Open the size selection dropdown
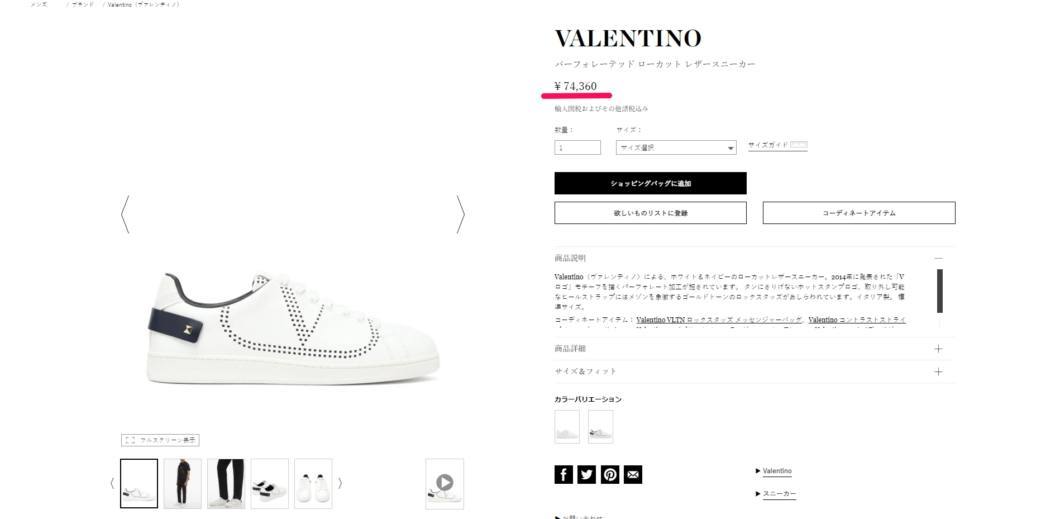Image resolution: width=1060 pixels, height=519 pixels. (x=676, y=147)
